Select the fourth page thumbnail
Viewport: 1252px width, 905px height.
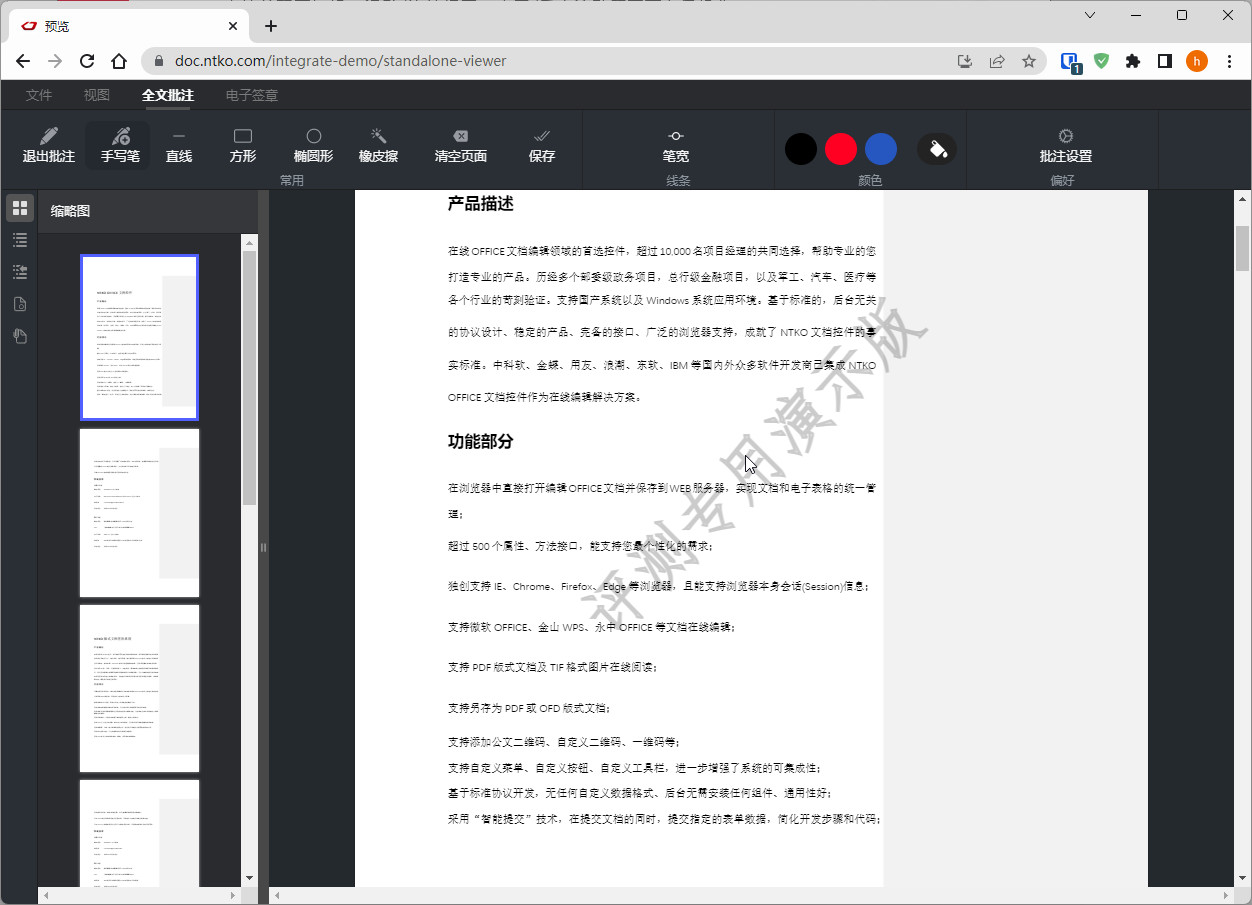[x=140, y=833]
